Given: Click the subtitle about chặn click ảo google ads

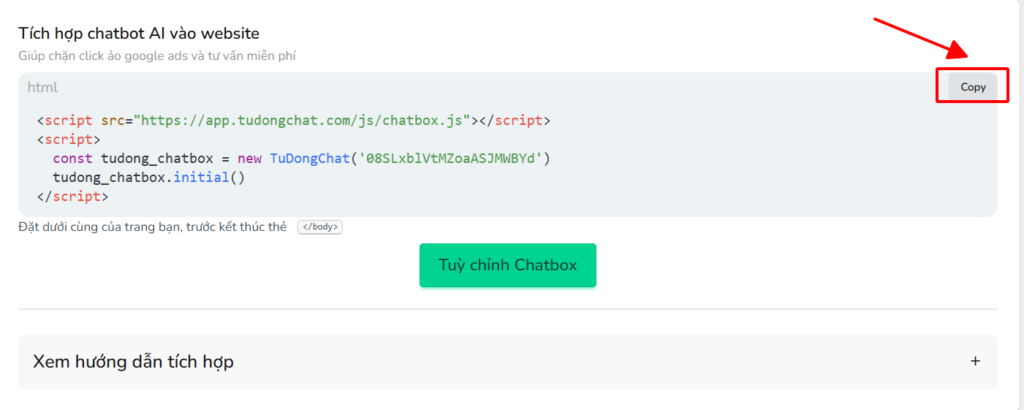Looking at the screenshot, I should click(157, 56).
